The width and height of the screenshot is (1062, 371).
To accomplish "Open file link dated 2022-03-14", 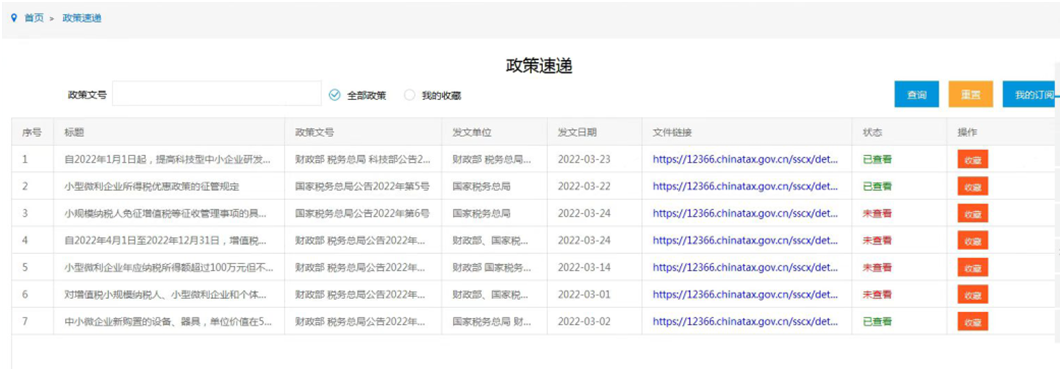I will coord(746,267).
